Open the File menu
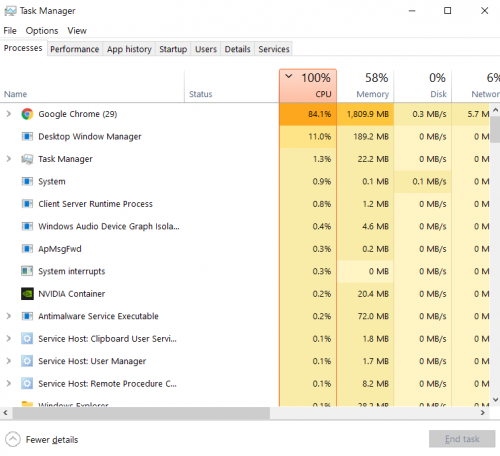 tap(10, 31)
